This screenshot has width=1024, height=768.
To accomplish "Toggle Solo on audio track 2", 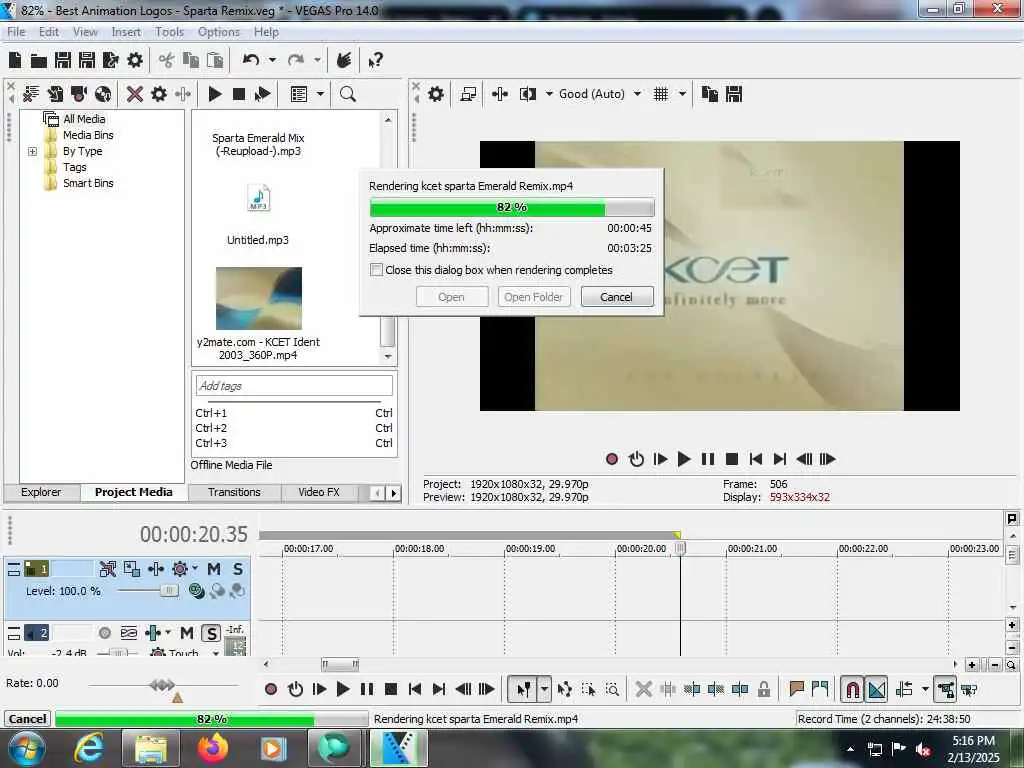I will (211, 633).
